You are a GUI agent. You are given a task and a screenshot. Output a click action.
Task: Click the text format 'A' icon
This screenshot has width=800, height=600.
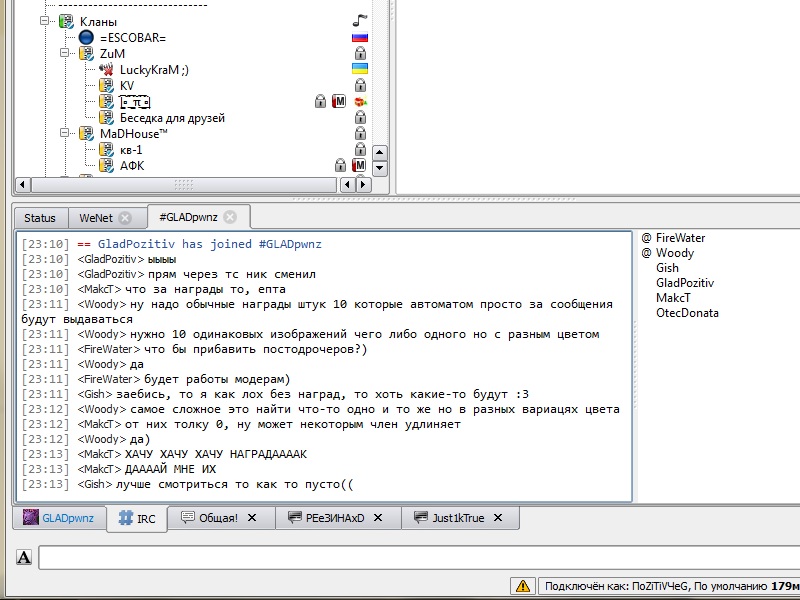point(24,557)
